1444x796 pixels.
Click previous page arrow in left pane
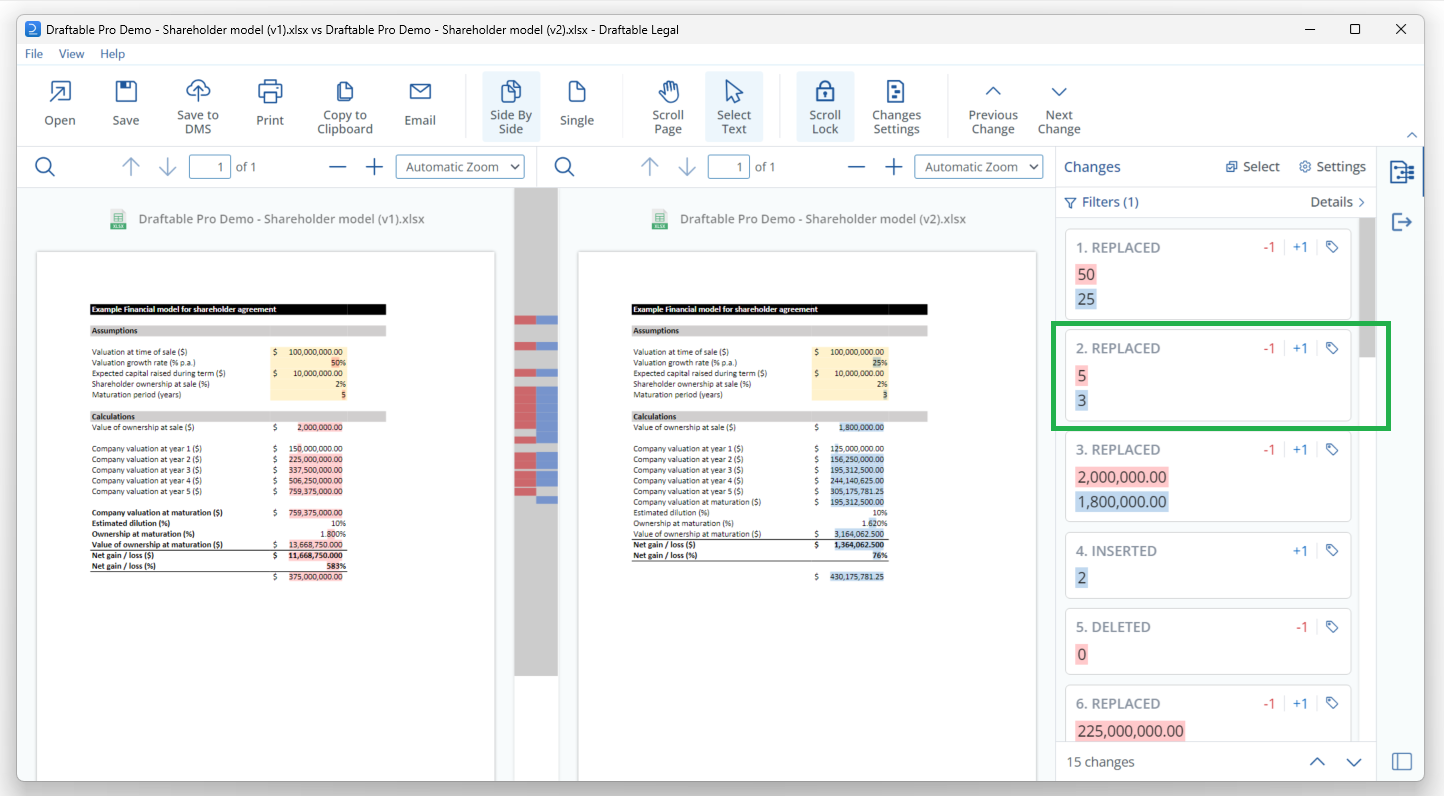pos(131,167)
